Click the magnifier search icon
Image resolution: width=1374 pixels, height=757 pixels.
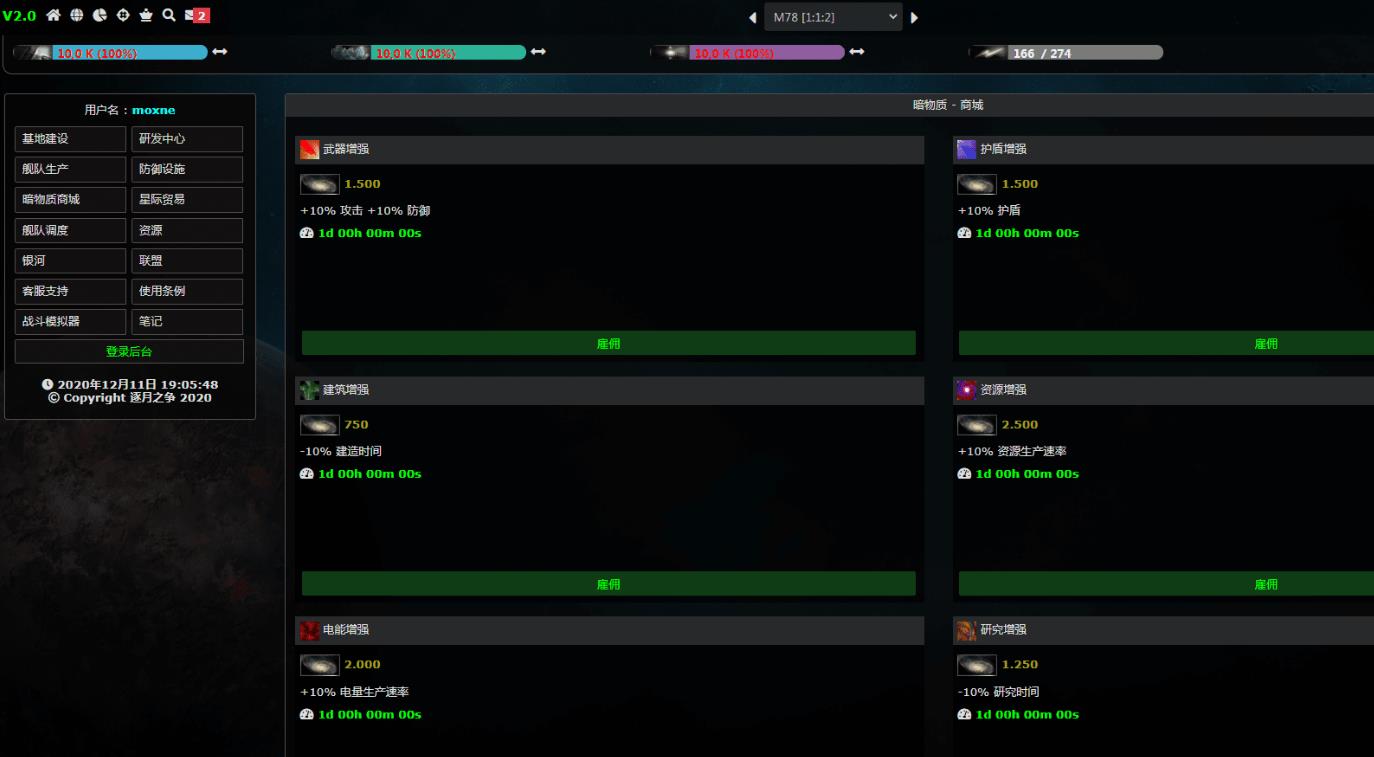(169, 15)
